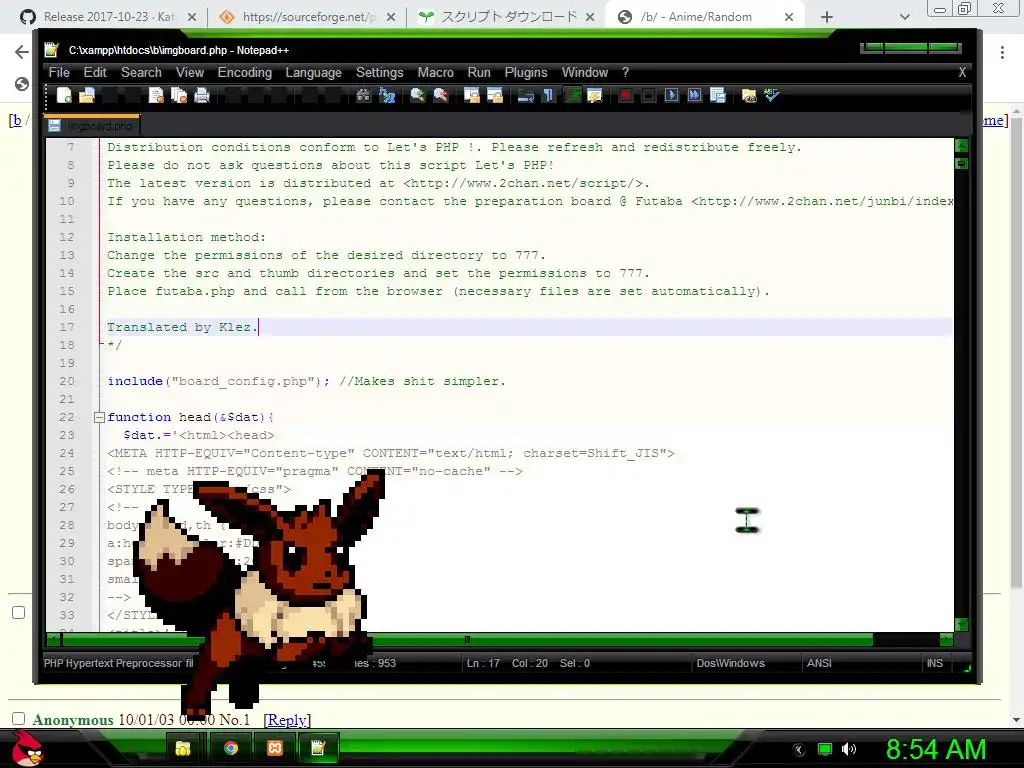
Task: Click line 17 Translated by Klez text
Action: tap(182, 327)
